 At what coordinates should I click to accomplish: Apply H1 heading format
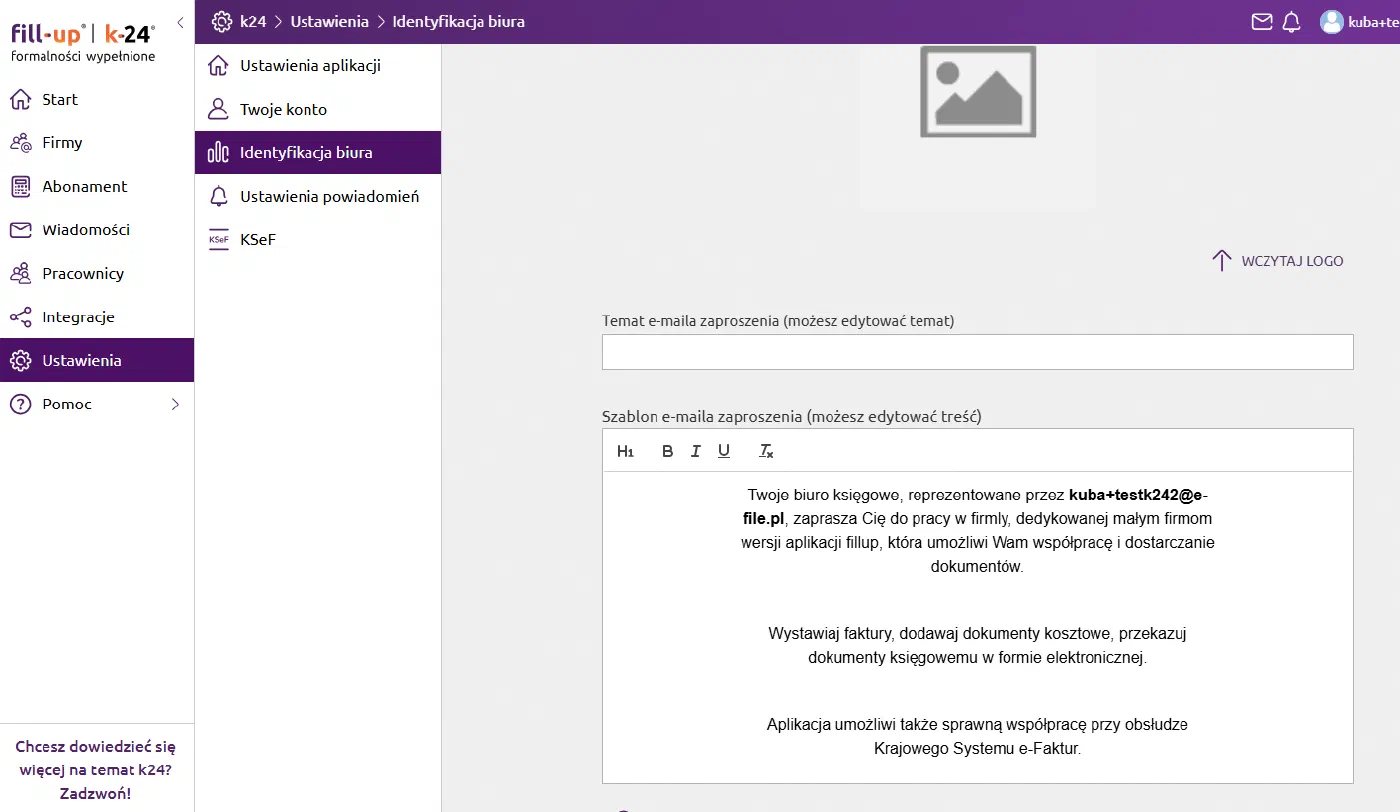625,451
